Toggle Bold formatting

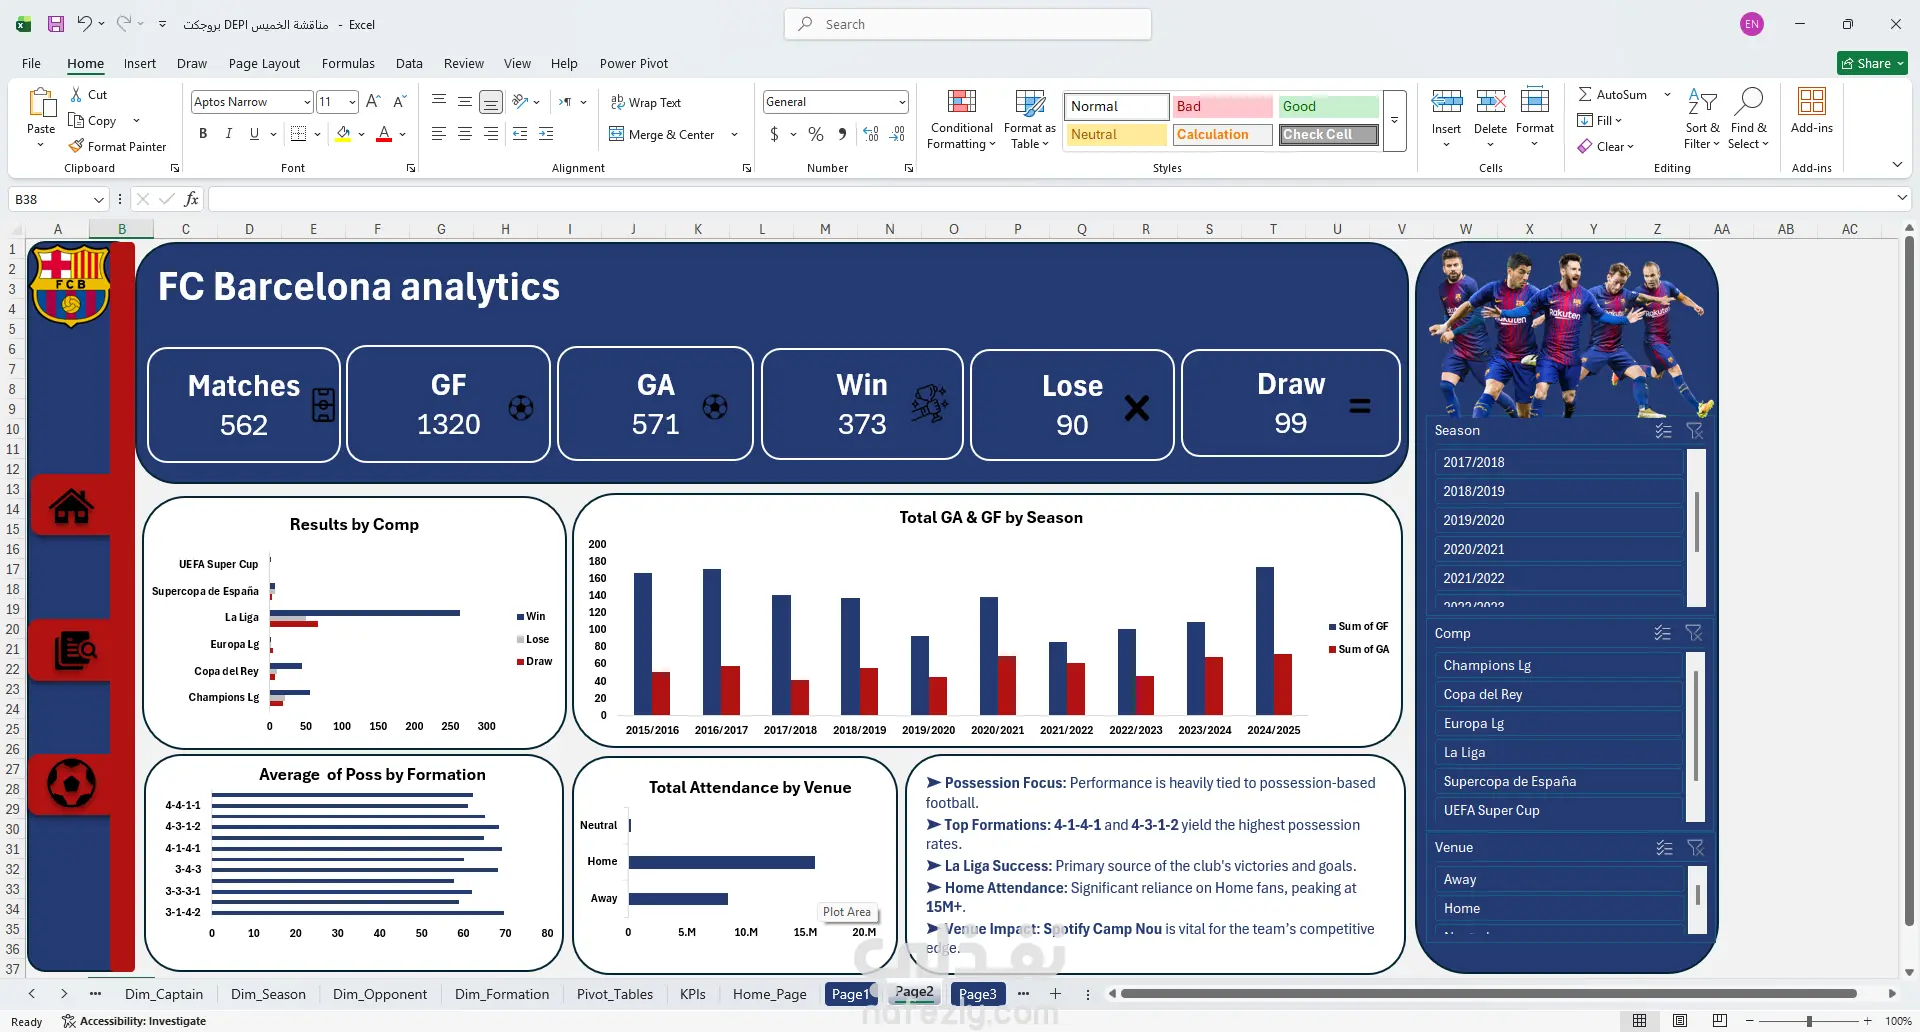point(203,133)
